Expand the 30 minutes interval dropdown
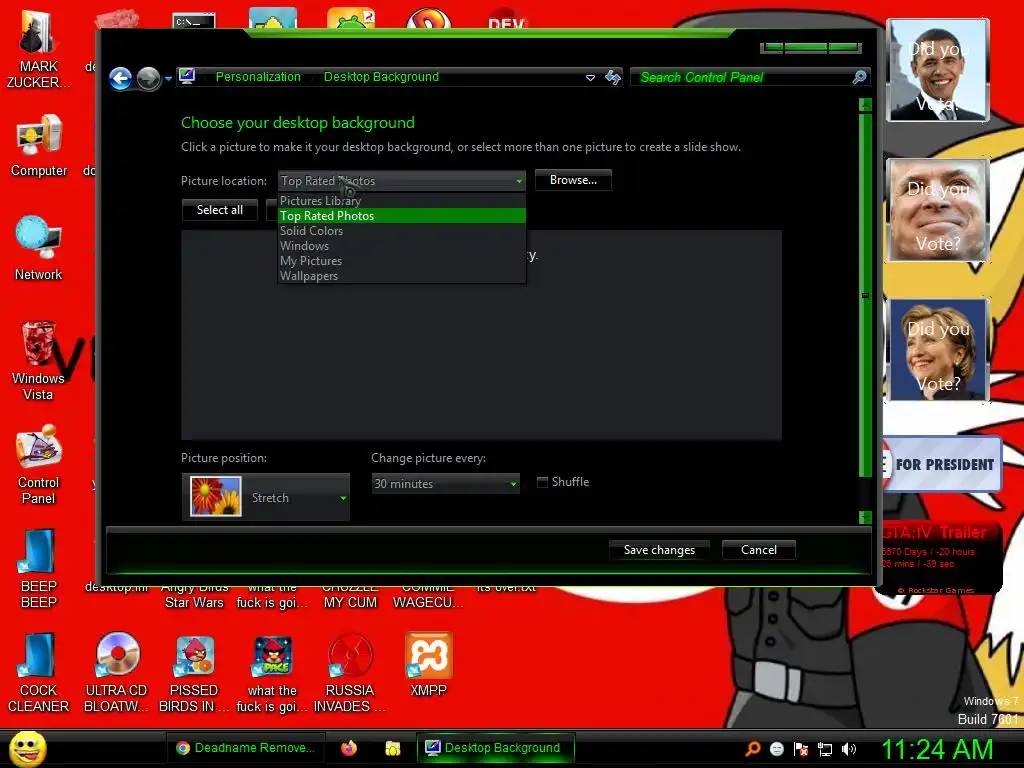 (x=445, y=484)
